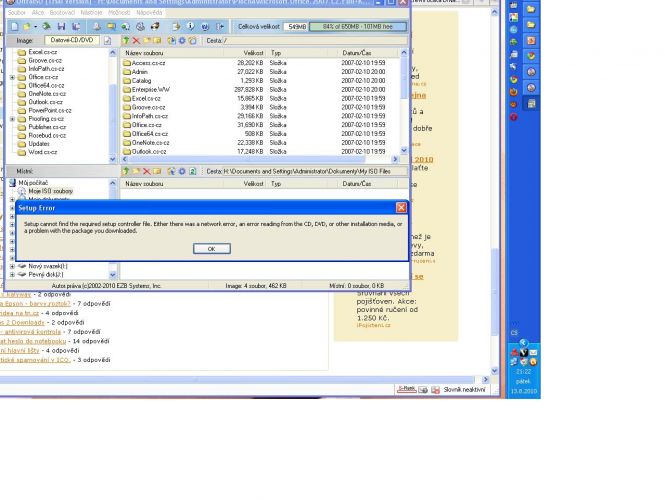This screenshot has height=500, width=666.
Task: Click the Save As toolbar icon
Action: 76,26
